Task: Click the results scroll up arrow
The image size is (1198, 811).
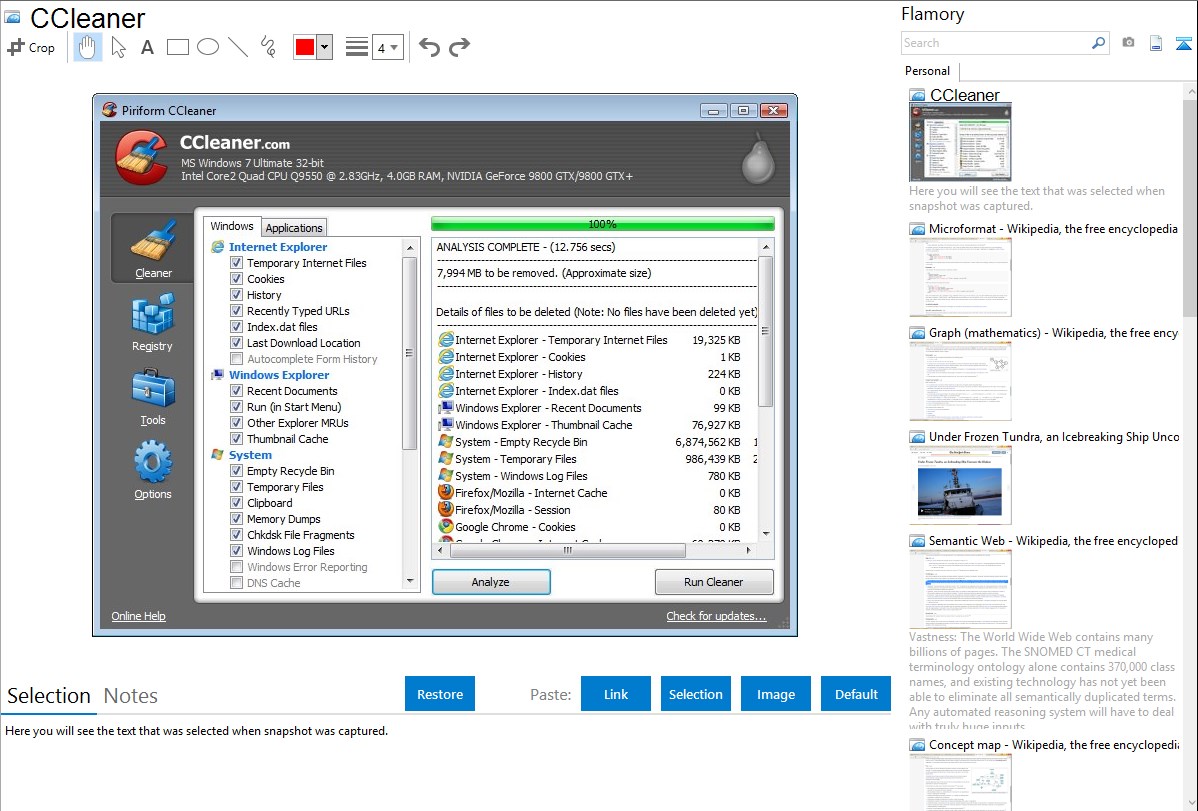Action: 766,247
